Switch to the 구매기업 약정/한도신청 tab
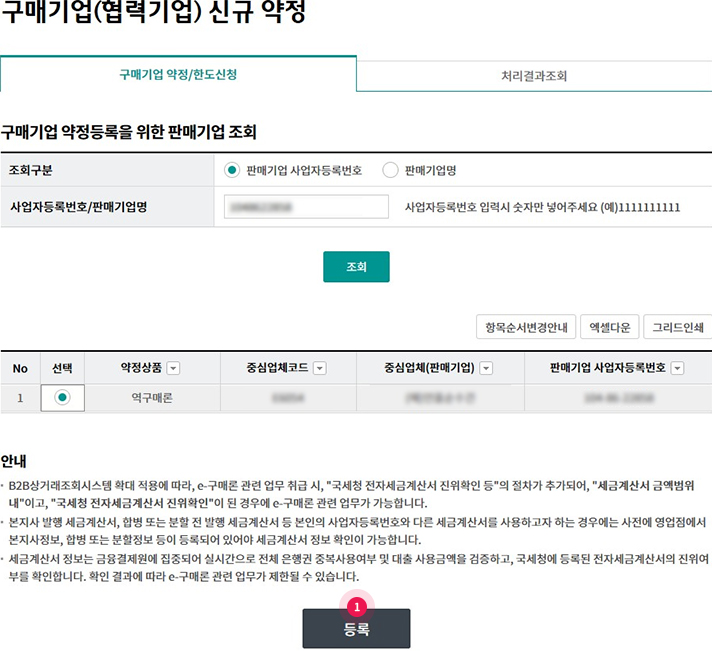 [178, 75]
